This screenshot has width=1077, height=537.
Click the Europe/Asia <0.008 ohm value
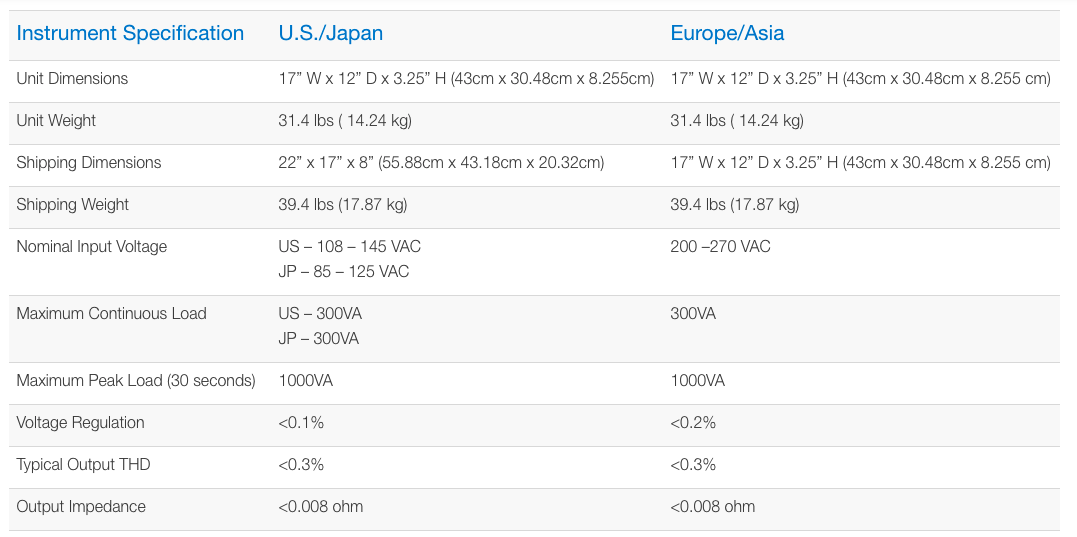(712, 507)
